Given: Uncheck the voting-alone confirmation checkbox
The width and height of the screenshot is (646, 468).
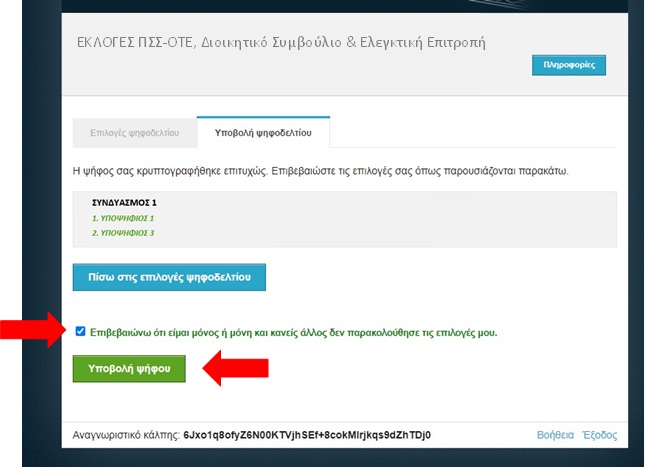Looking at the screenshot, I should coord(80,331).
